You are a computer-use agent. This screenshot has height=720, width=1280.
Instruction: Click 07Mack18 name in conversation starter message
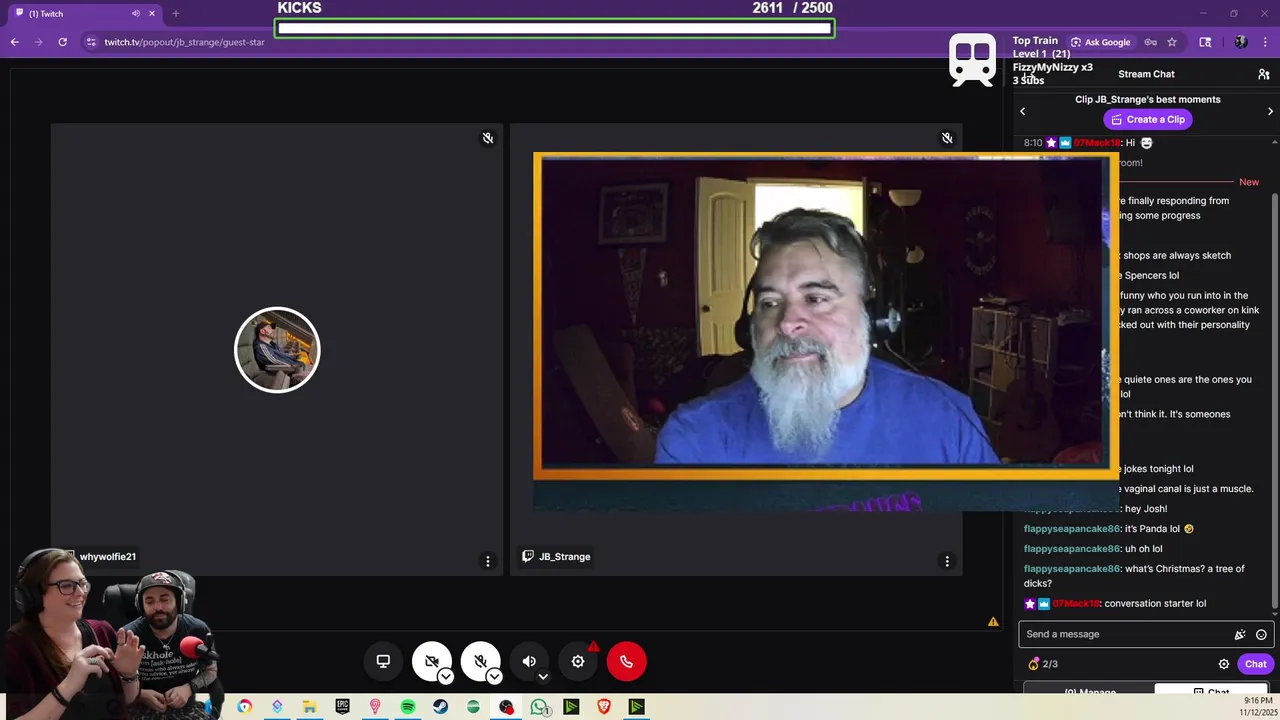[x=1076, y=604]
